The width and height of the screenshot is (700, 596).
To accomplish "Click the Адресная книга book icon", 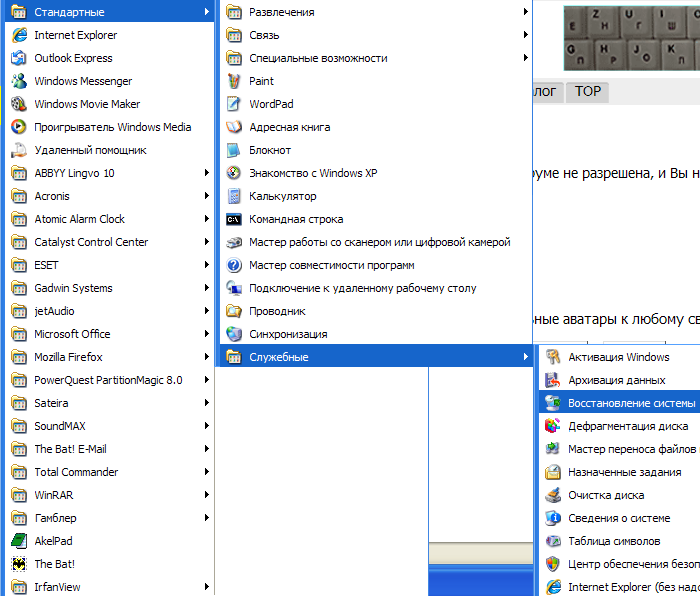I will (234, 127).
